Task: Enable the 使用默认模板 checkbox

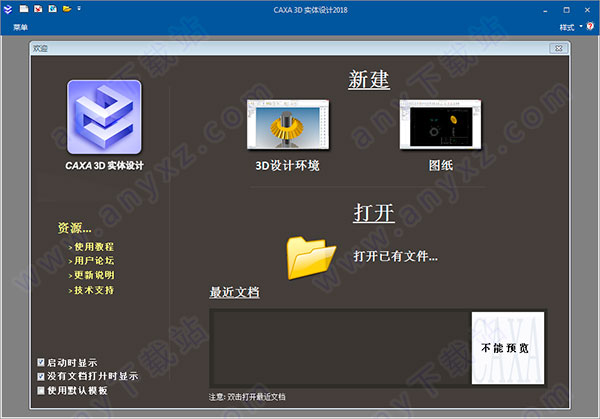Action: (x=41, y=390)
